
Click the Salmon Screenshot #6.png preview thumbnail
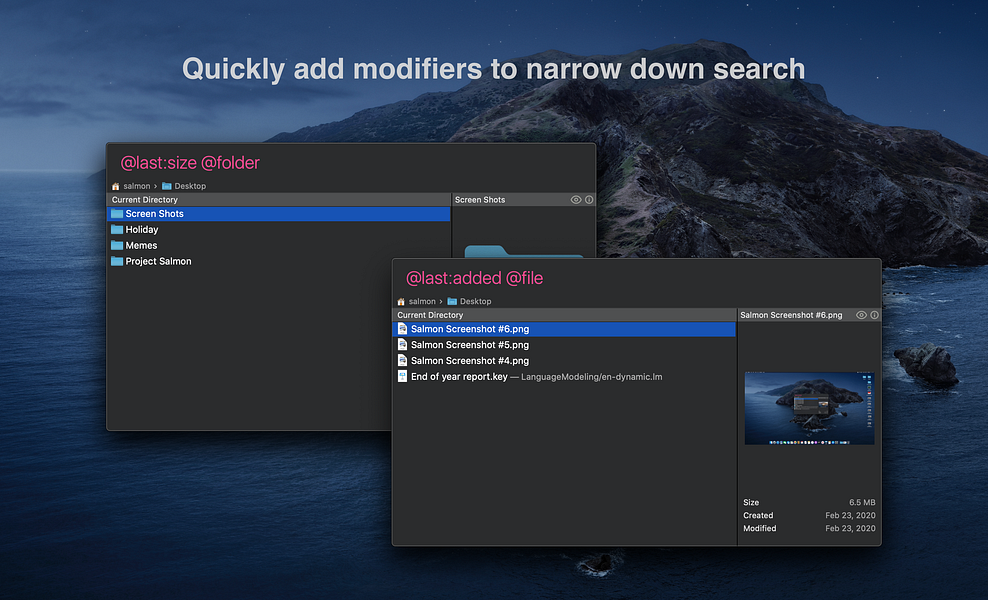pyautogui.click(x=809, y=408)
